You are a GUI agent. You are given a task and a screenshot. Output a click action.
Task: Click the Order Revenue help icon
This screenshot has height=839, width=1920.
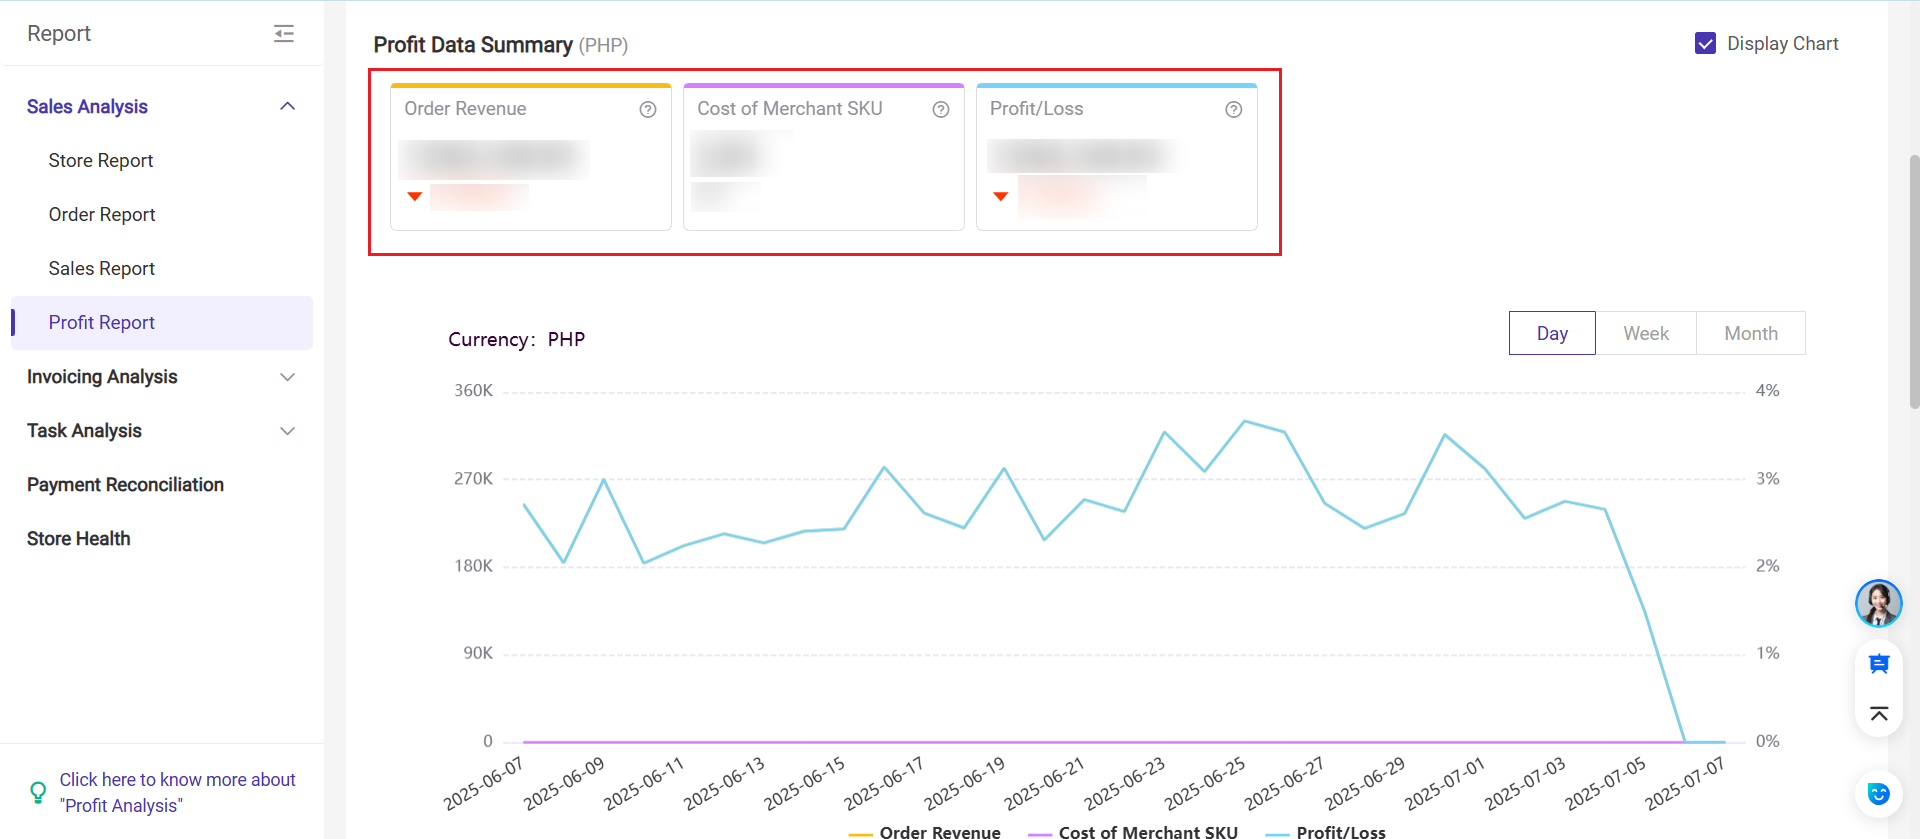(x=648, y=110)
